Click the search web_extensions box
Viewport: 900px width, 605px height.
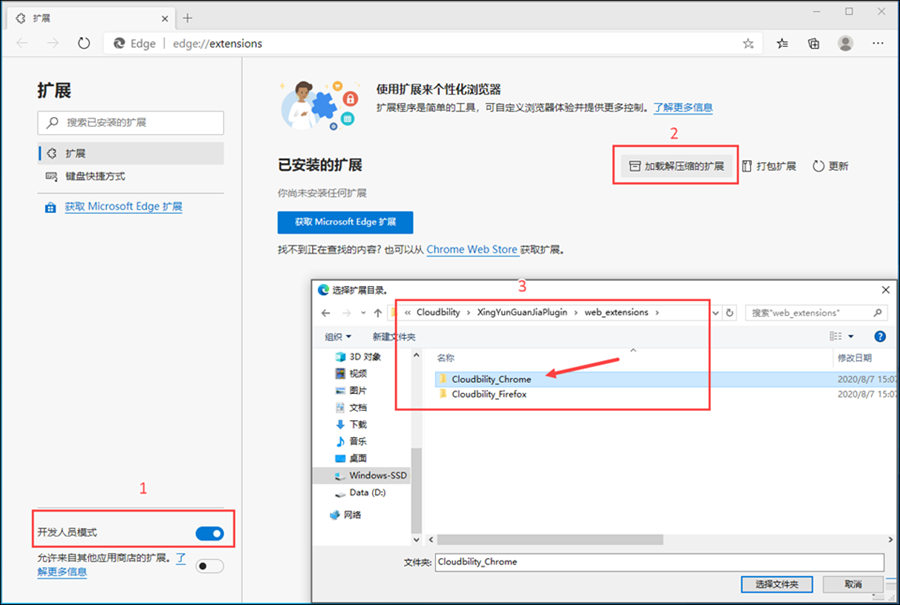(x=816, y=313)
